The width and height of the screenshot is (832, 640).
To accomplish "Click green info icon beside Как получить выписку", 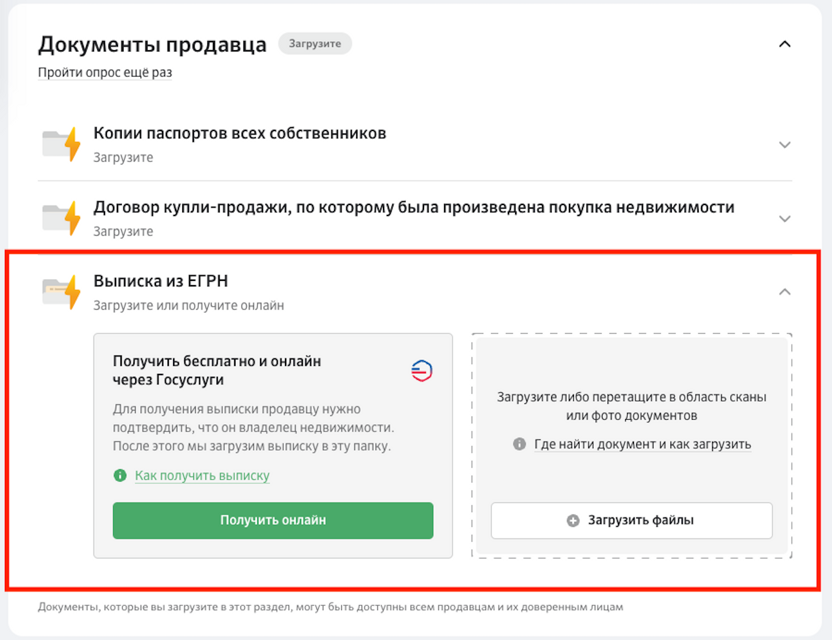I will 120,475.
